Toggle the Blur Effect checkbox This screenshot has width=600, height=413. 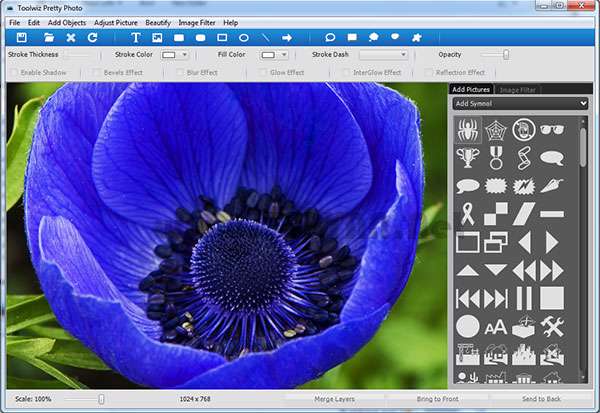pyautogui.click(x=180, y=72)
